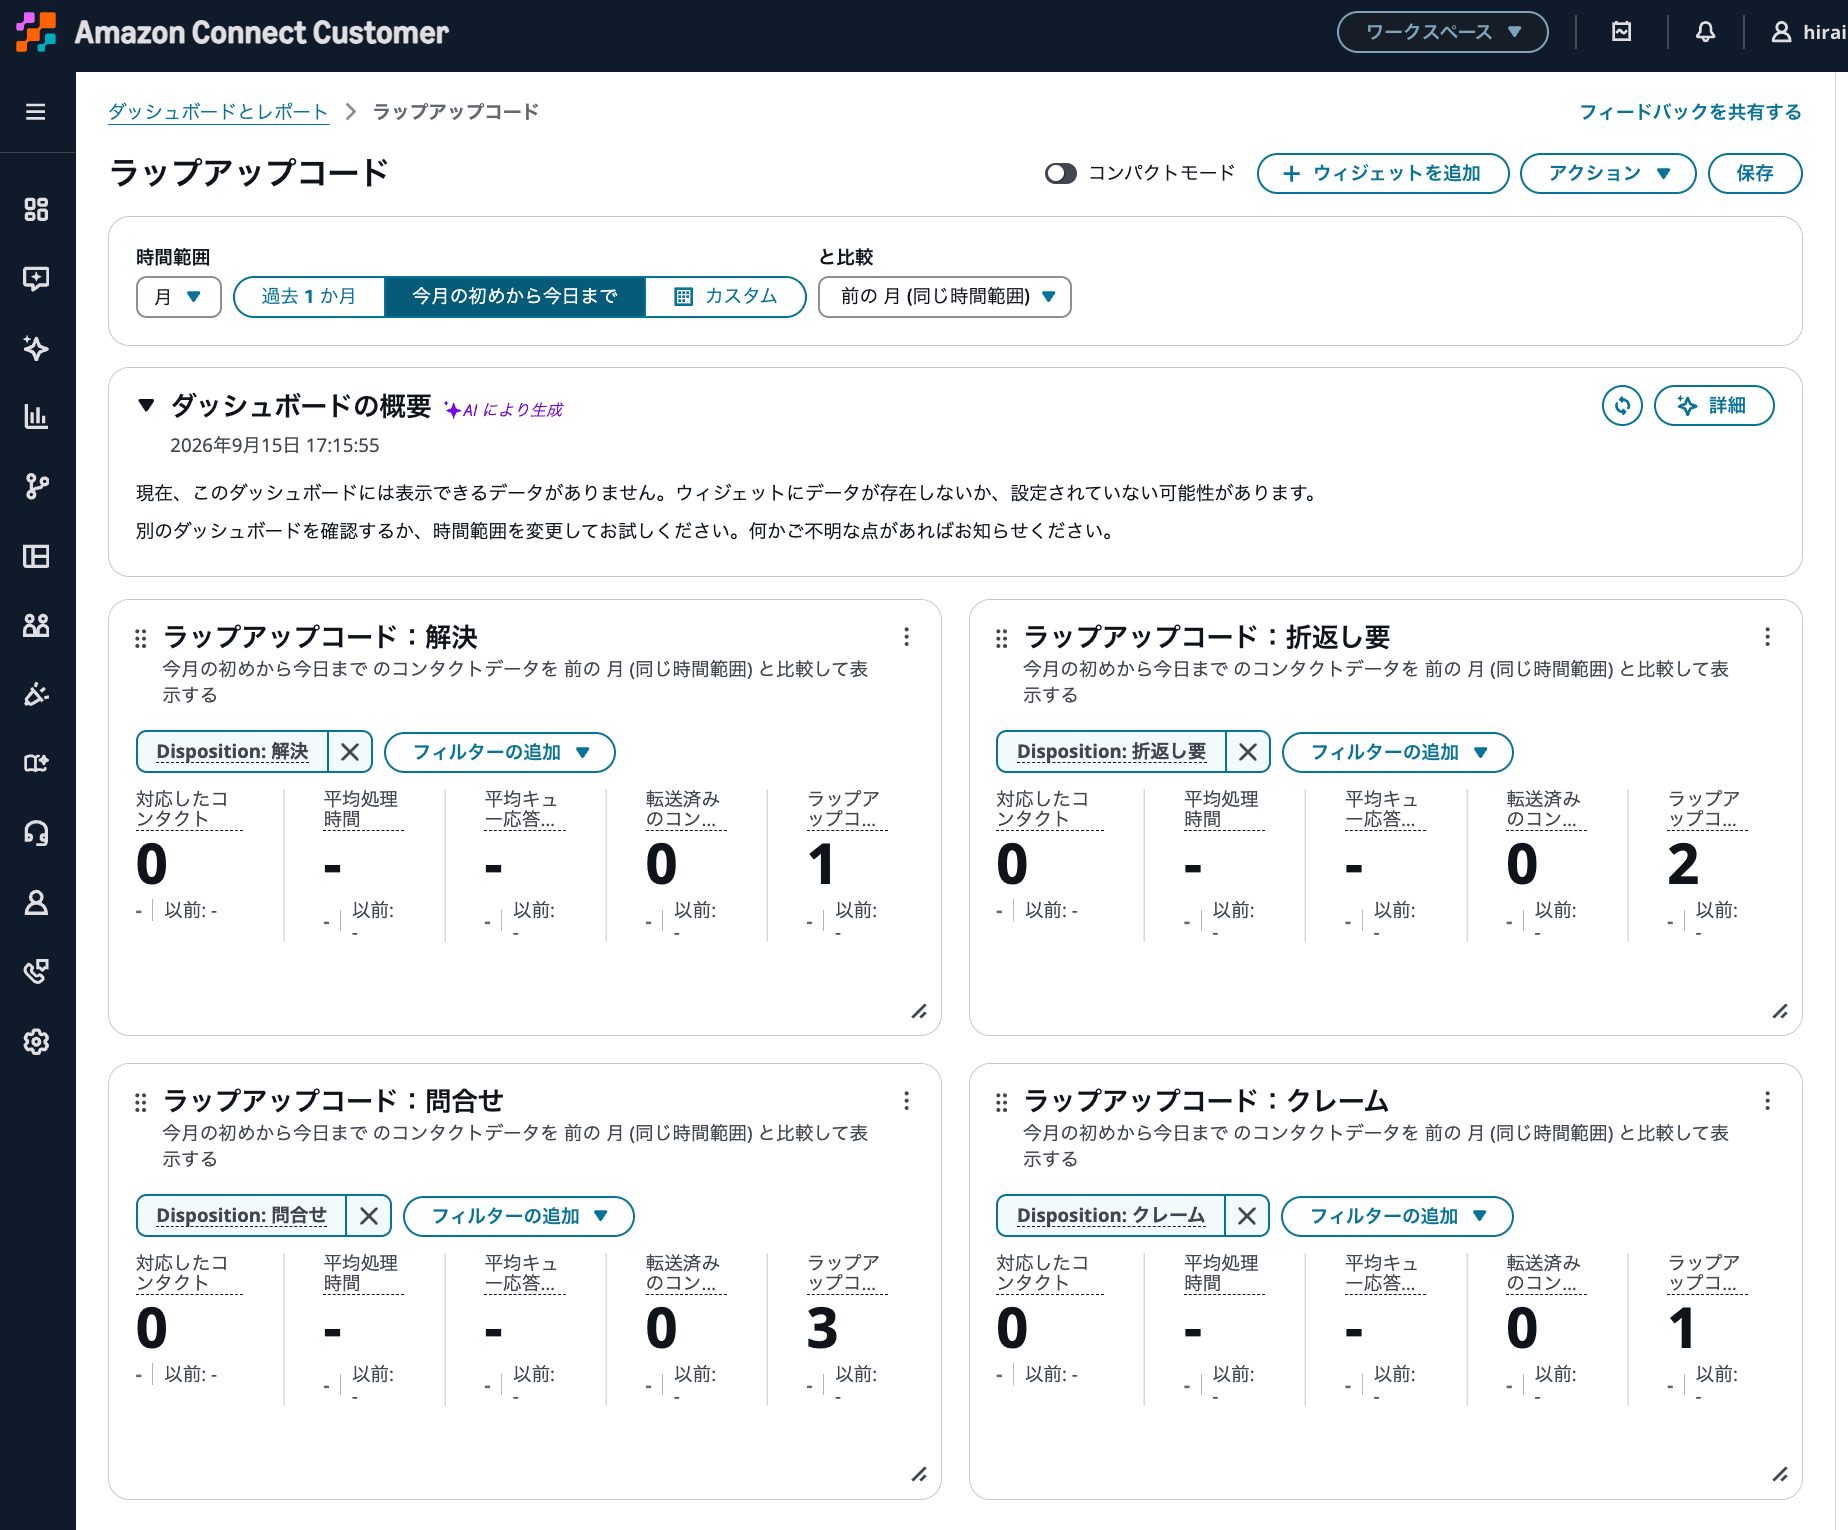This screenshot has width=1848, height=1530.
Task: Click resize corner of 解決 widget
Action: (919, 1011)
